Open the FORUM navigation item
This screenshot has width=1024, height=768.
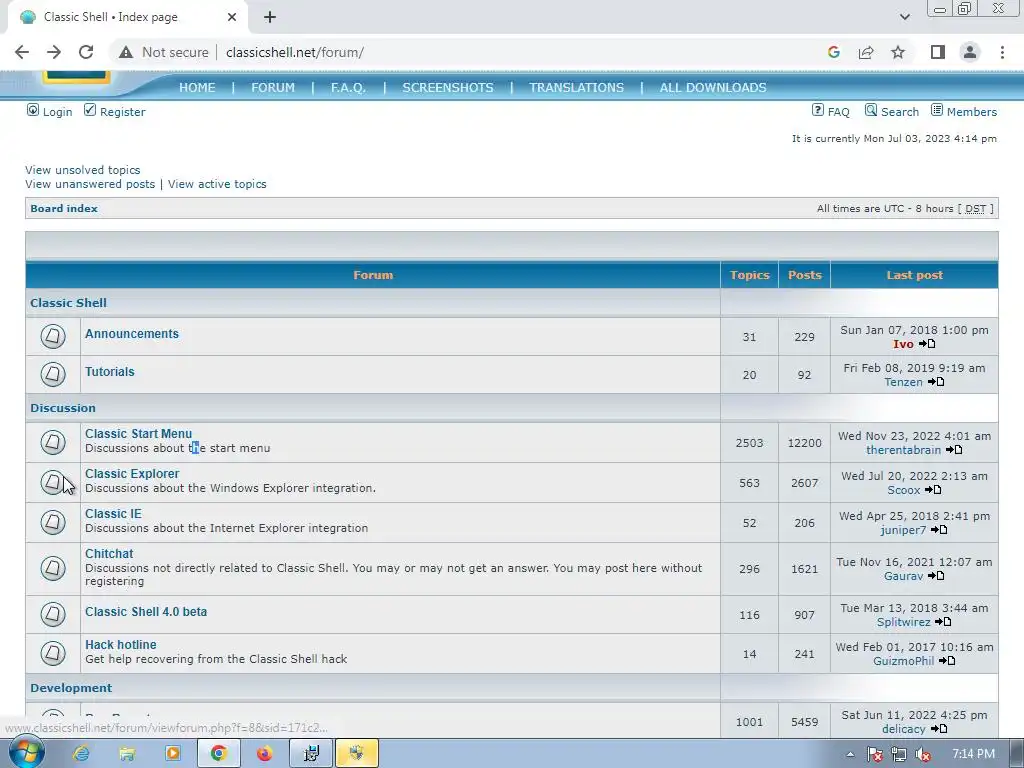click(273, 88)
